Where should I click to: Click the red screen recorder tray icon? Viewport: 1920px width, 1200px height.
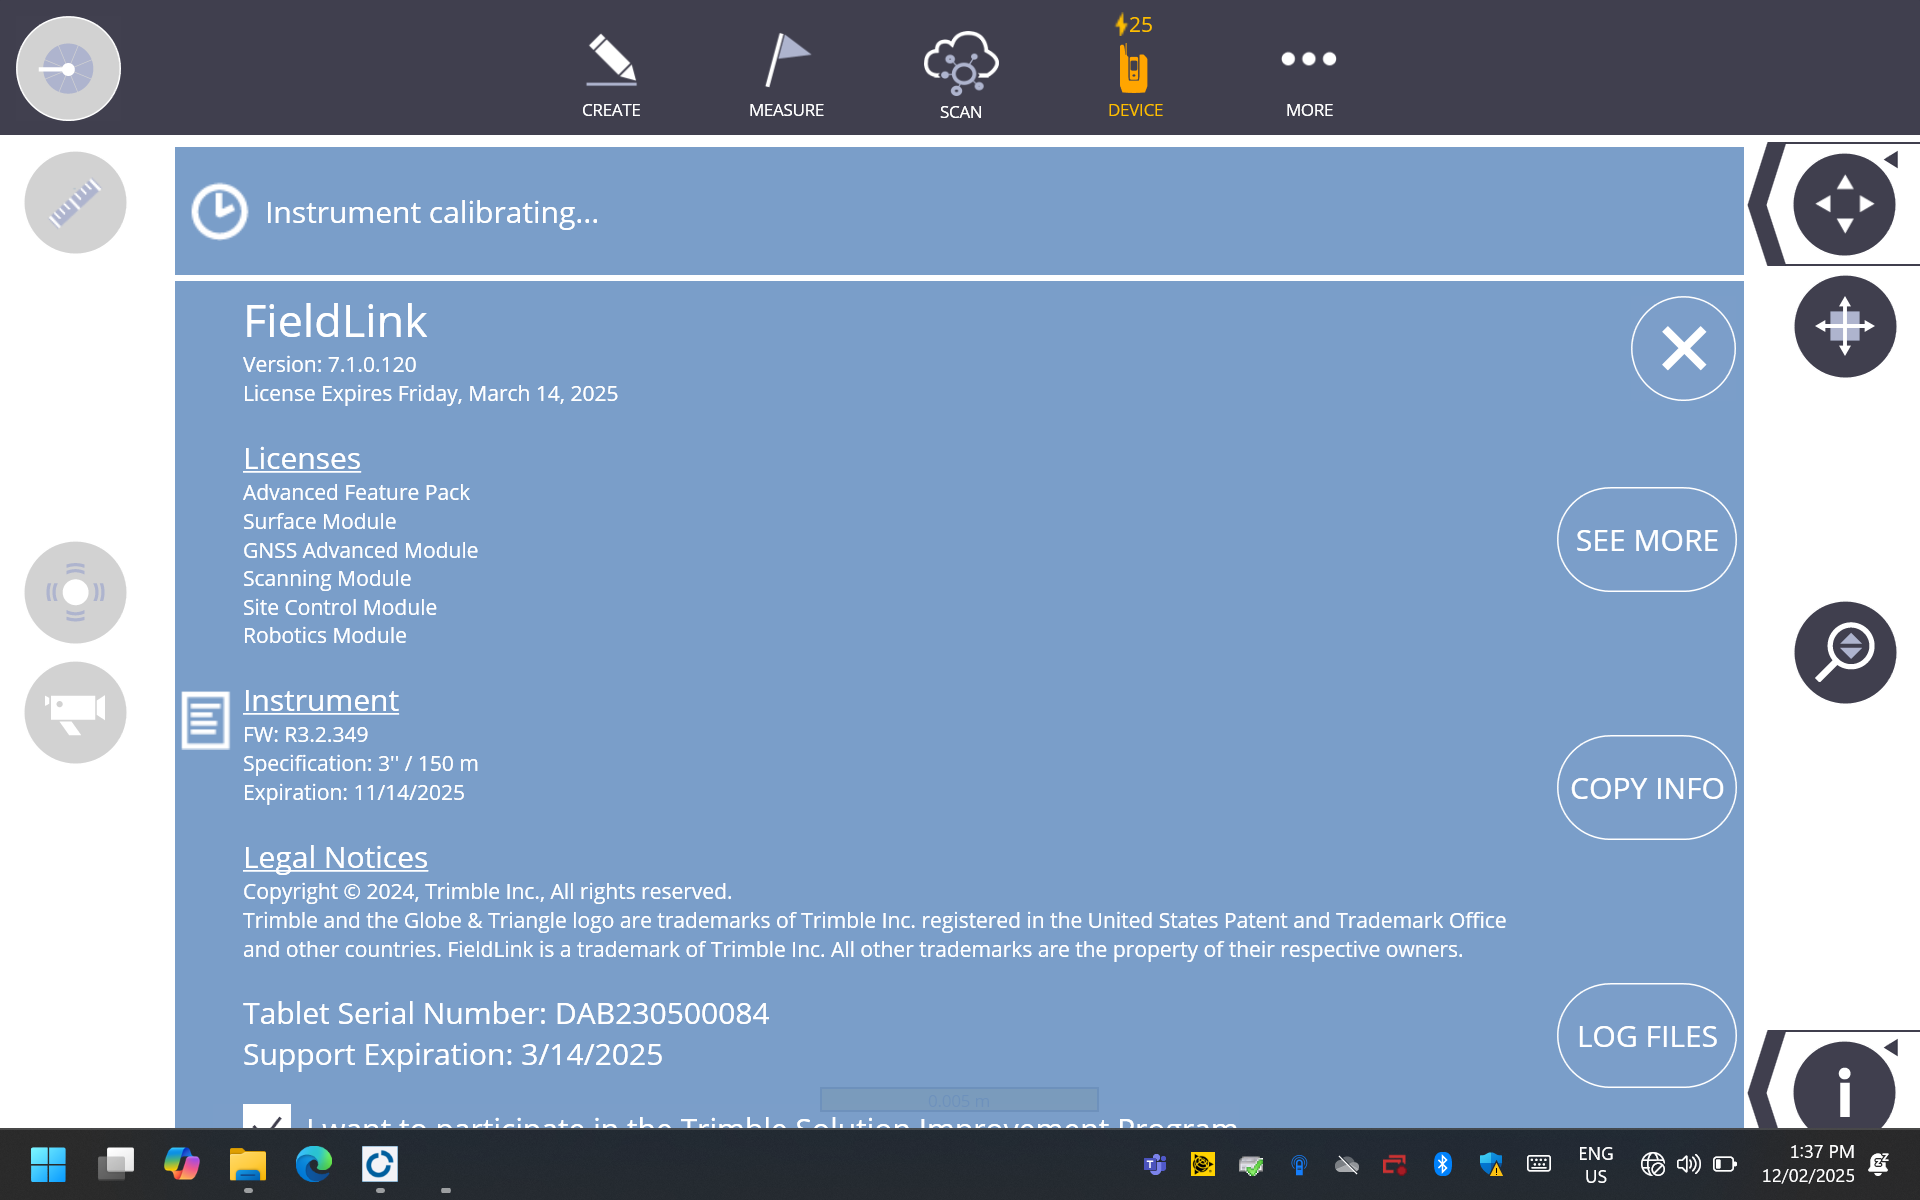point(1395,1164)
